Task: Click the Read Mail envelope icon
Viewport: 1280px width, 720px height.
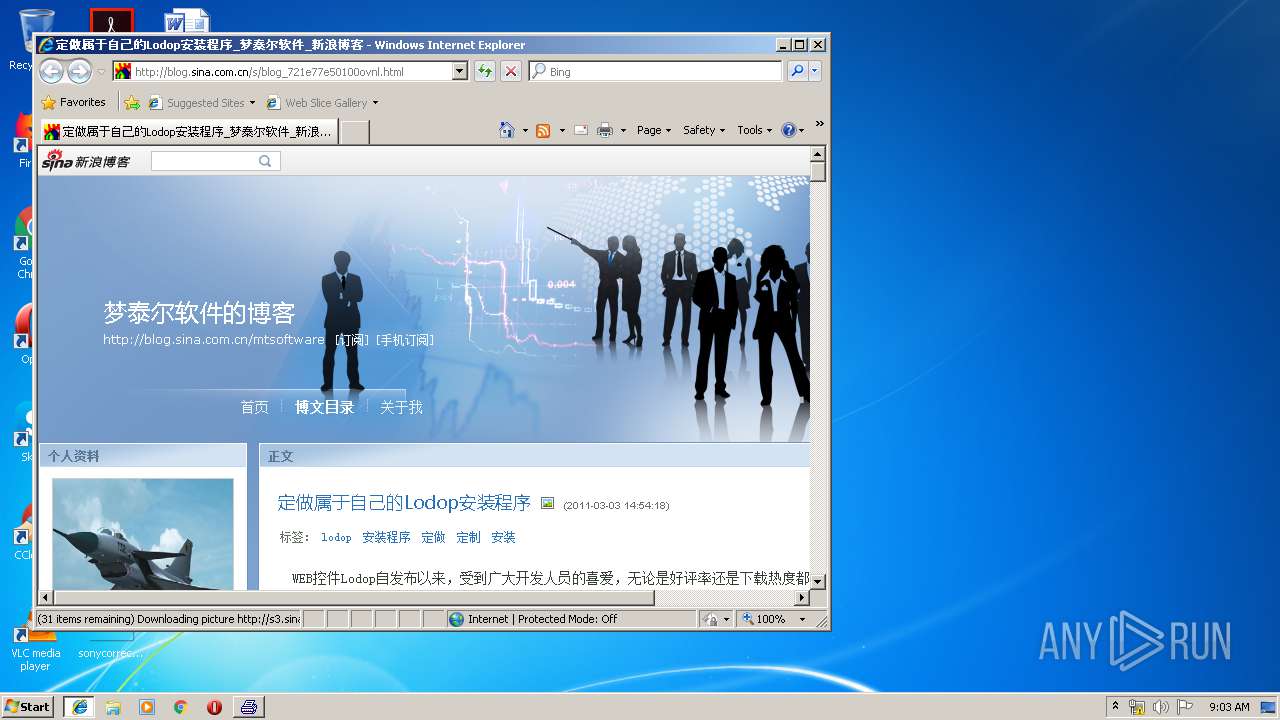Action: [581, 130]
